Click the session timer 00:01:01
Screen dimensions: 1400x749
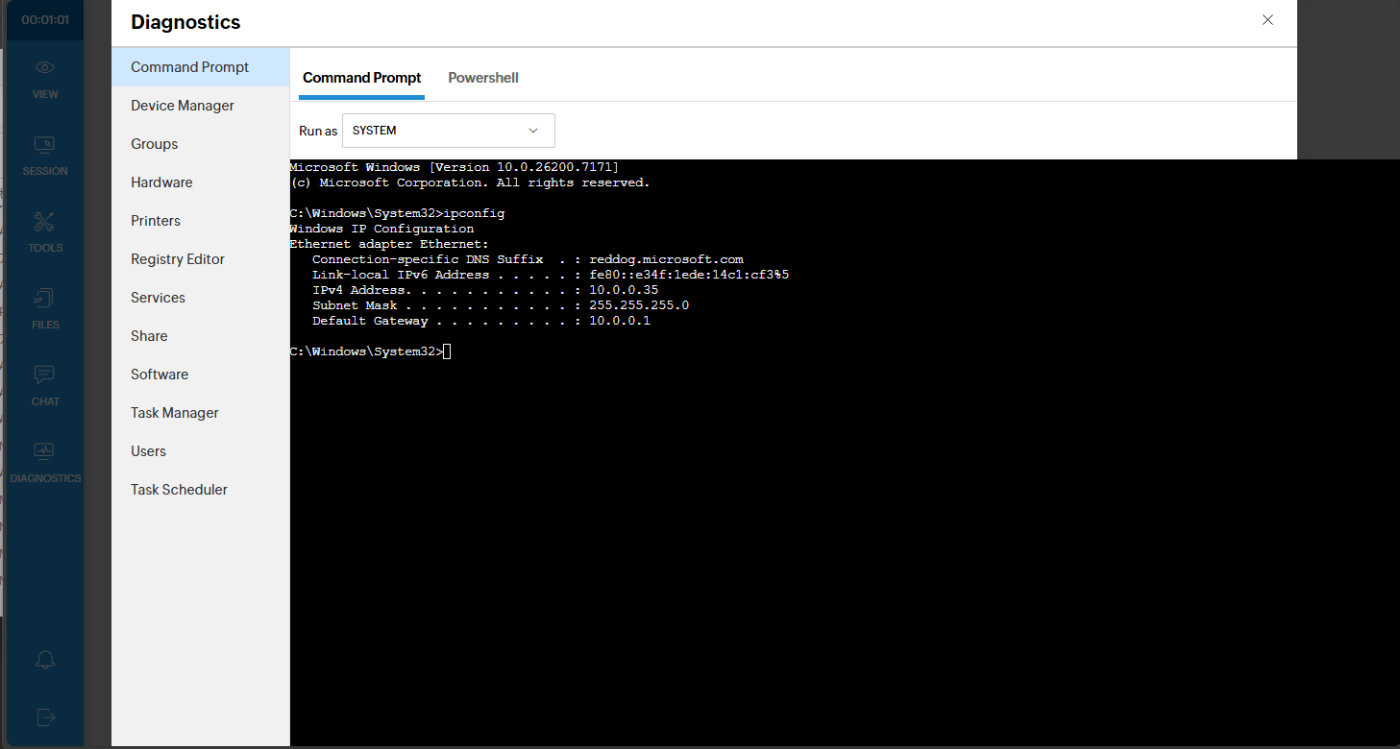[x=45, y=20]
